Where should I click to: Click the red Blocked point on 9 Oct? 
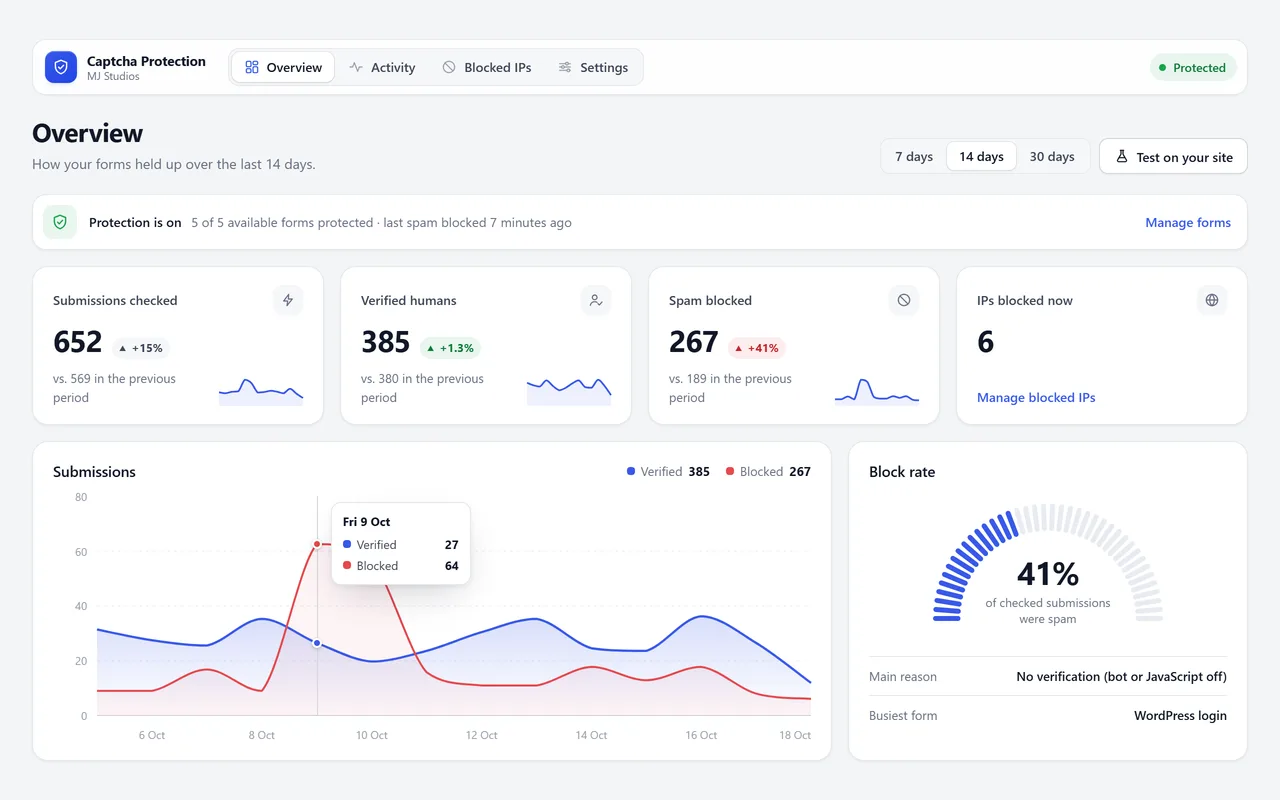pos(317,544)
